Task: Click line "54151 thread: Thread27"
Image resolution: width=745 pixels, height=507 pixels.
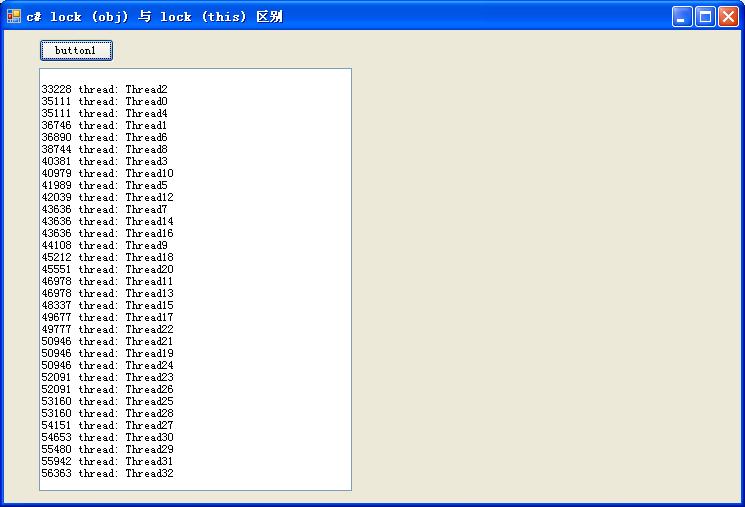Action: pos(107,425)
